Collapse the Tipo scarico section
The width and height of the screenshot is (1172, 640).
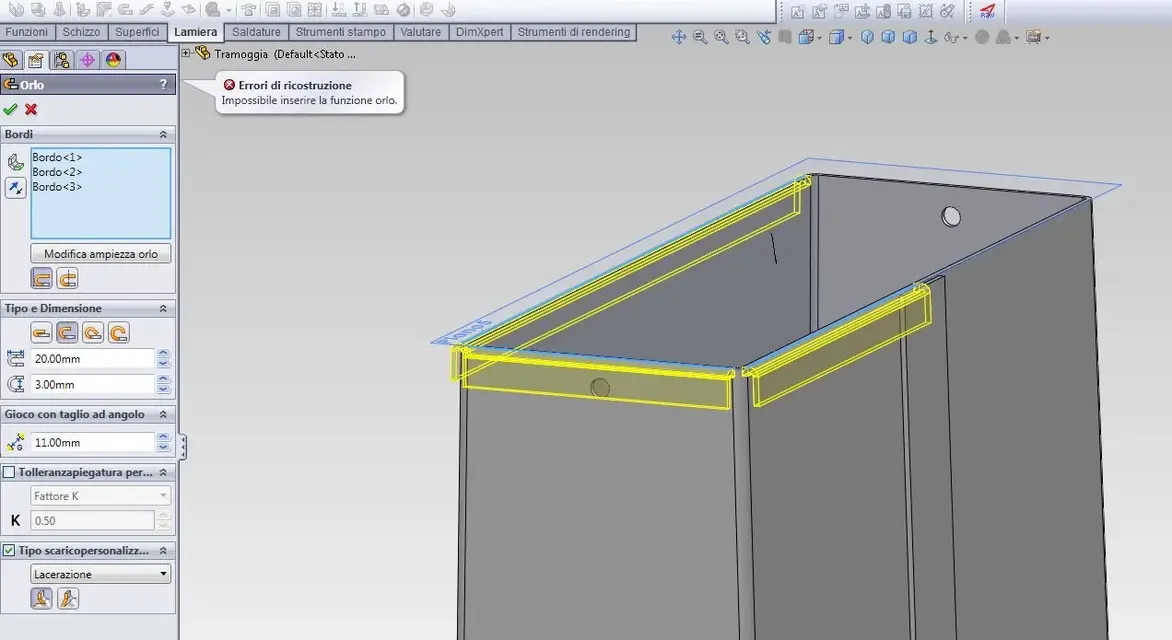[x=163, y=550]
